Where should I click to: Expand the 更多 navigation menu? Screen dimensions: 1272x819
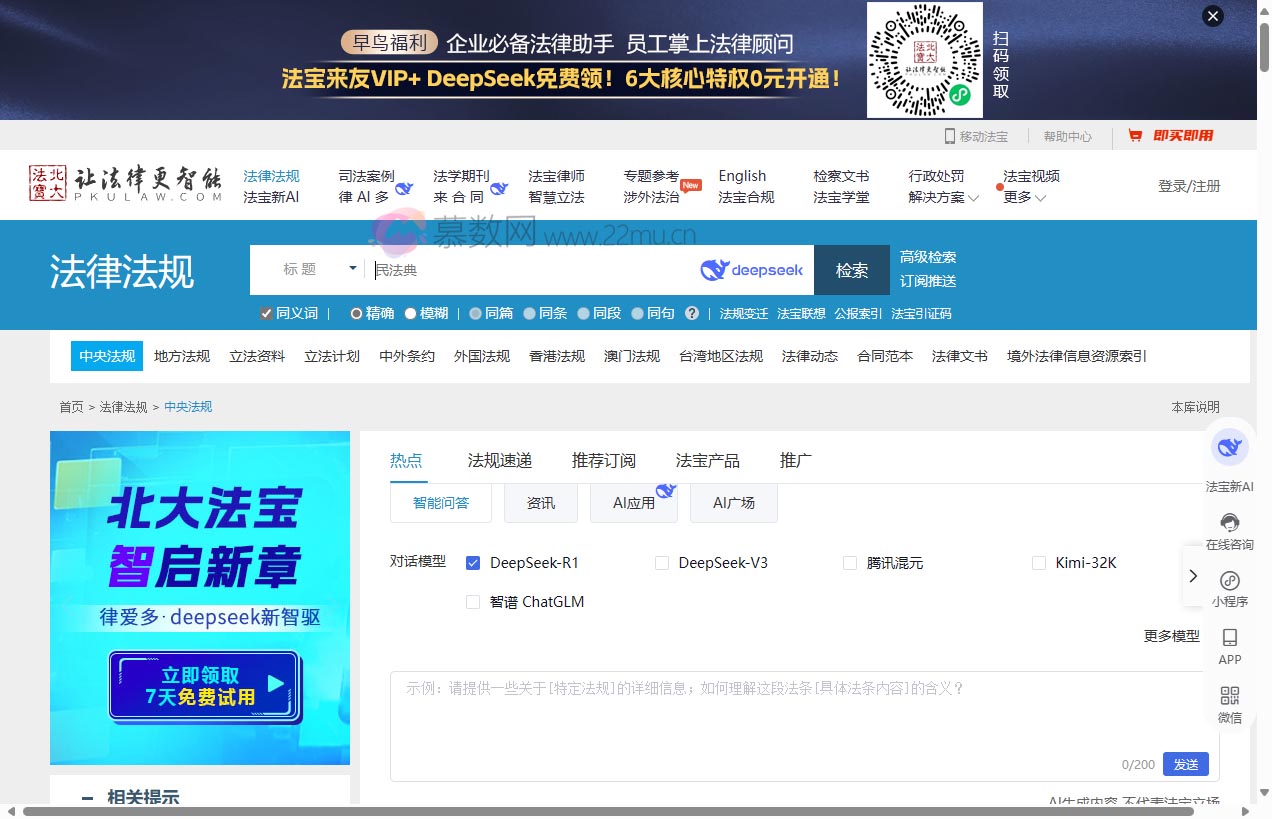coord(1022,197)
